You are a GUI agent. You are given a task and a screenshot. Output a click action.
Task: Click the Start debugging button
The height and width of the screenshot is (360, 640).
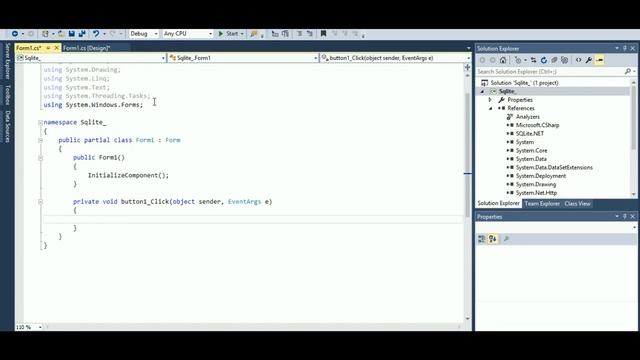[228, 34]
